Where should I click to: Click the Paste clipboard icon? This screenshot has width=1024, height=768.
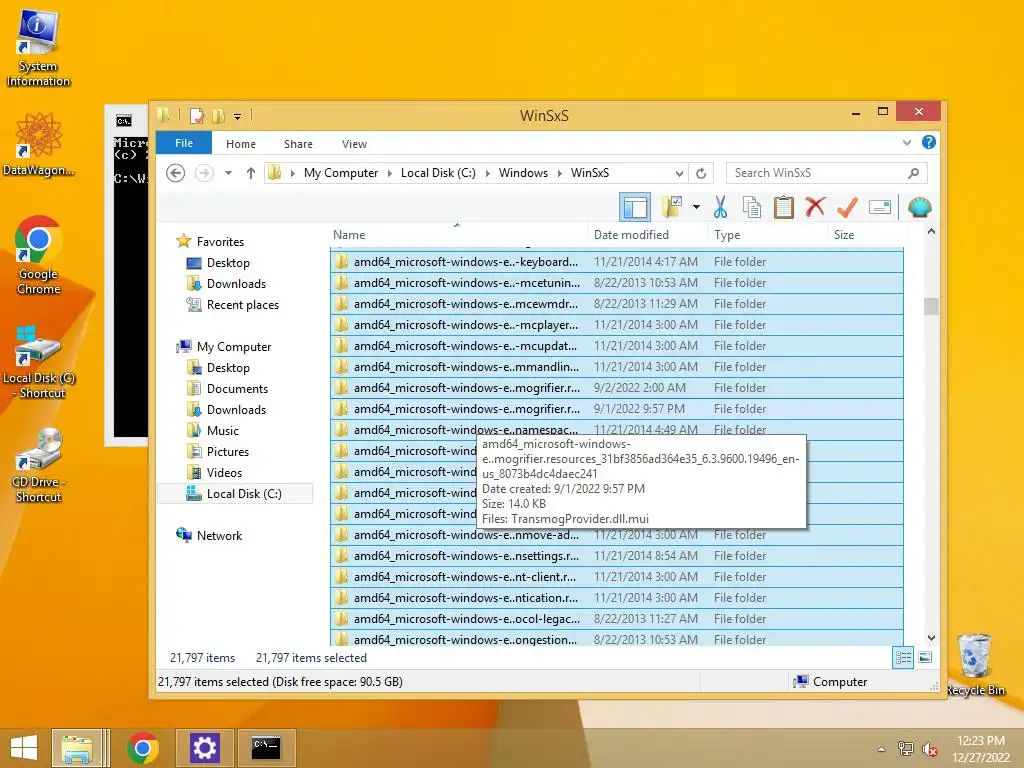click(x=784, y=208)
